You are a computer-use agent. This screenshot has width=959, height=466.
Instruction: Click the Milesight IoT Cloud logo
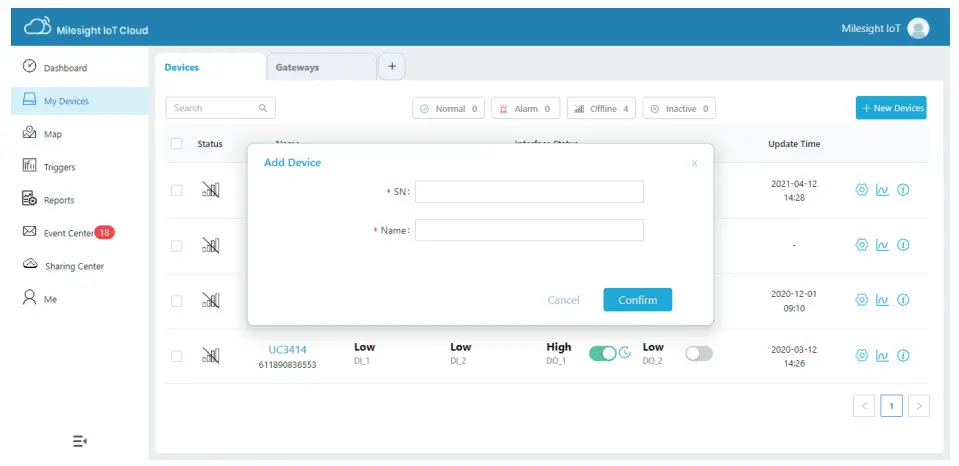click(x=86, y=29)
